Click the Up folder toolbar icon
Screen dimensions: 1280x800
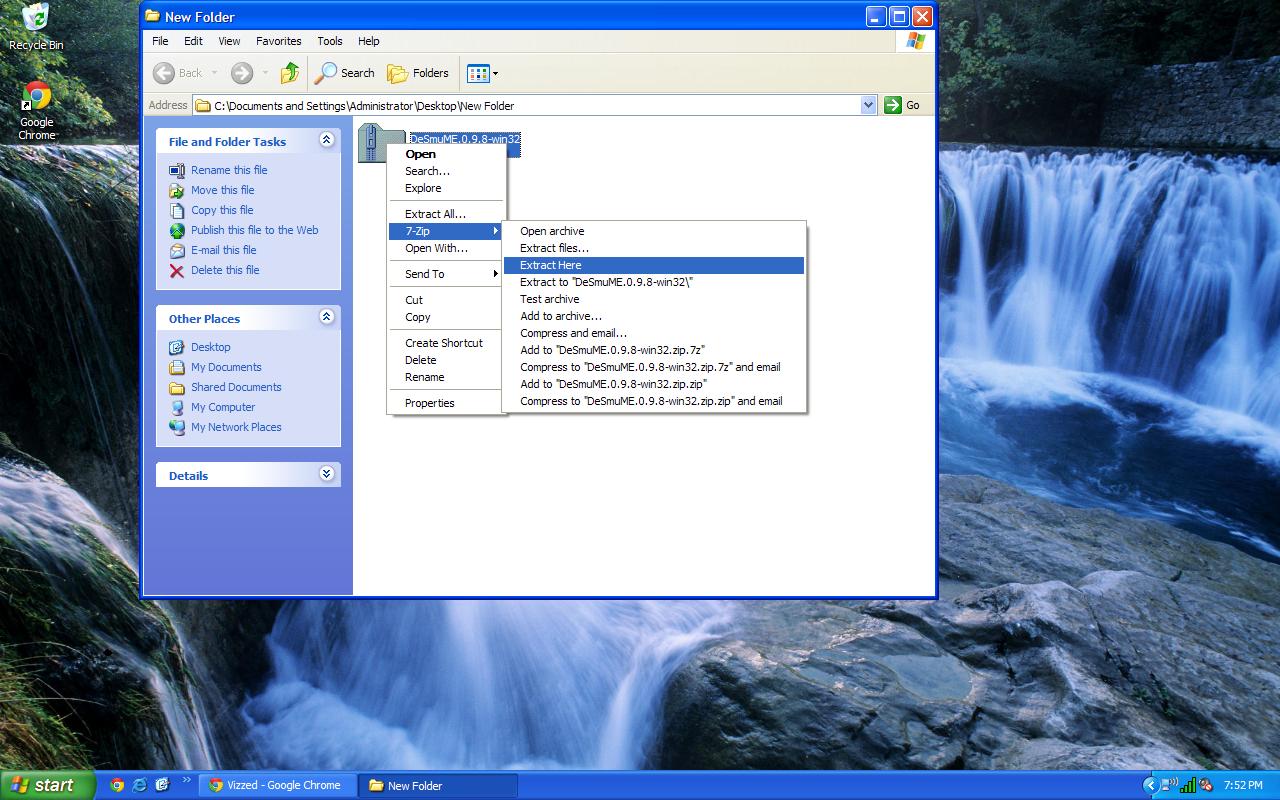[290, 73]
